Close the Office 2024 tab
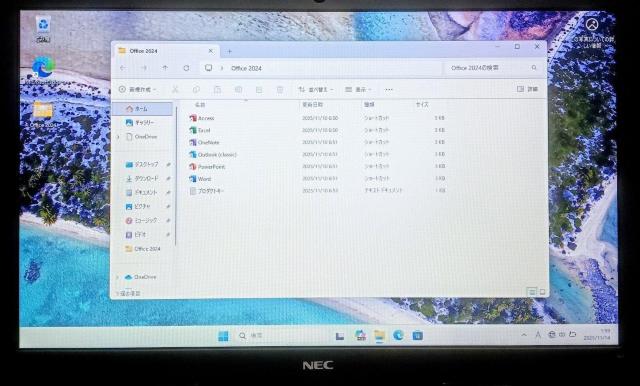The width and height of the screenshot is (640, 386). pos(211,51)
